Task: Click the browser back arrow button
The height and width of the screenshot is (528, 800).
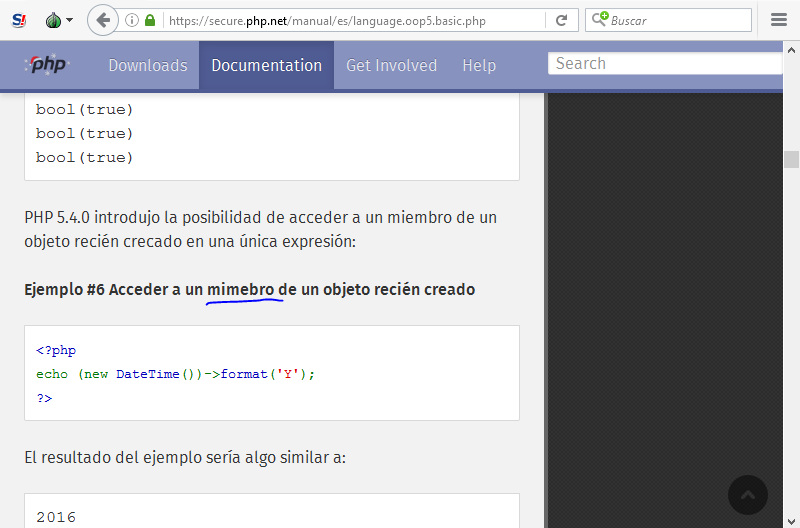Action: click(103, 20)
